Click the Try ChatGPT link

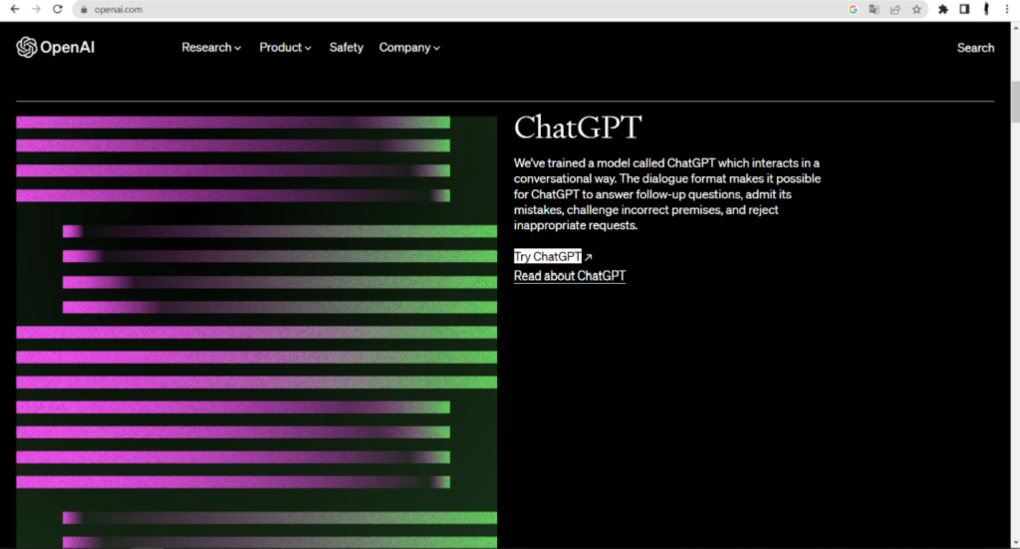[x=548, y=256]
